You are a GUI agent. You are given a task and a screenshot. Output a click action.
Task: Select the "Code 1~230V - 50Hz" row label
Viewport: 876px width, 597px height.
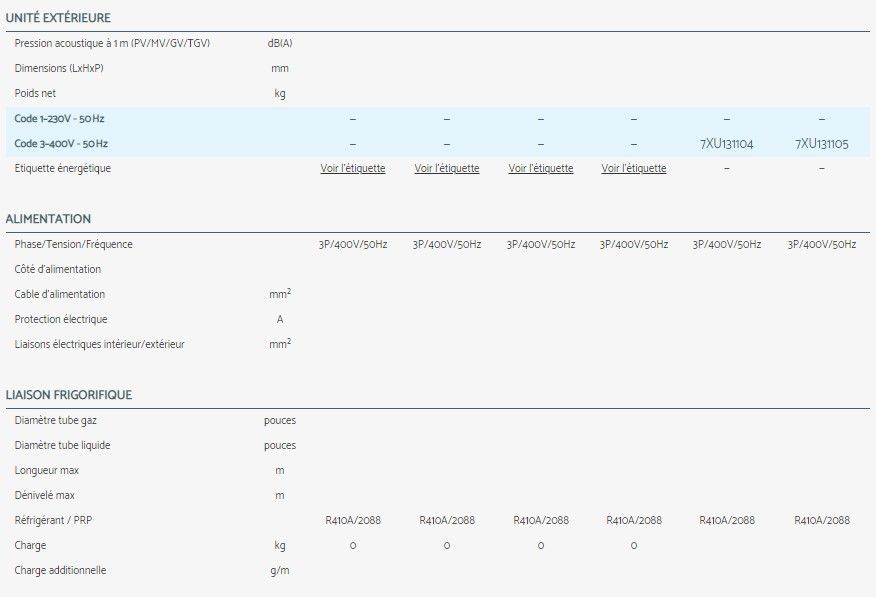61,119
